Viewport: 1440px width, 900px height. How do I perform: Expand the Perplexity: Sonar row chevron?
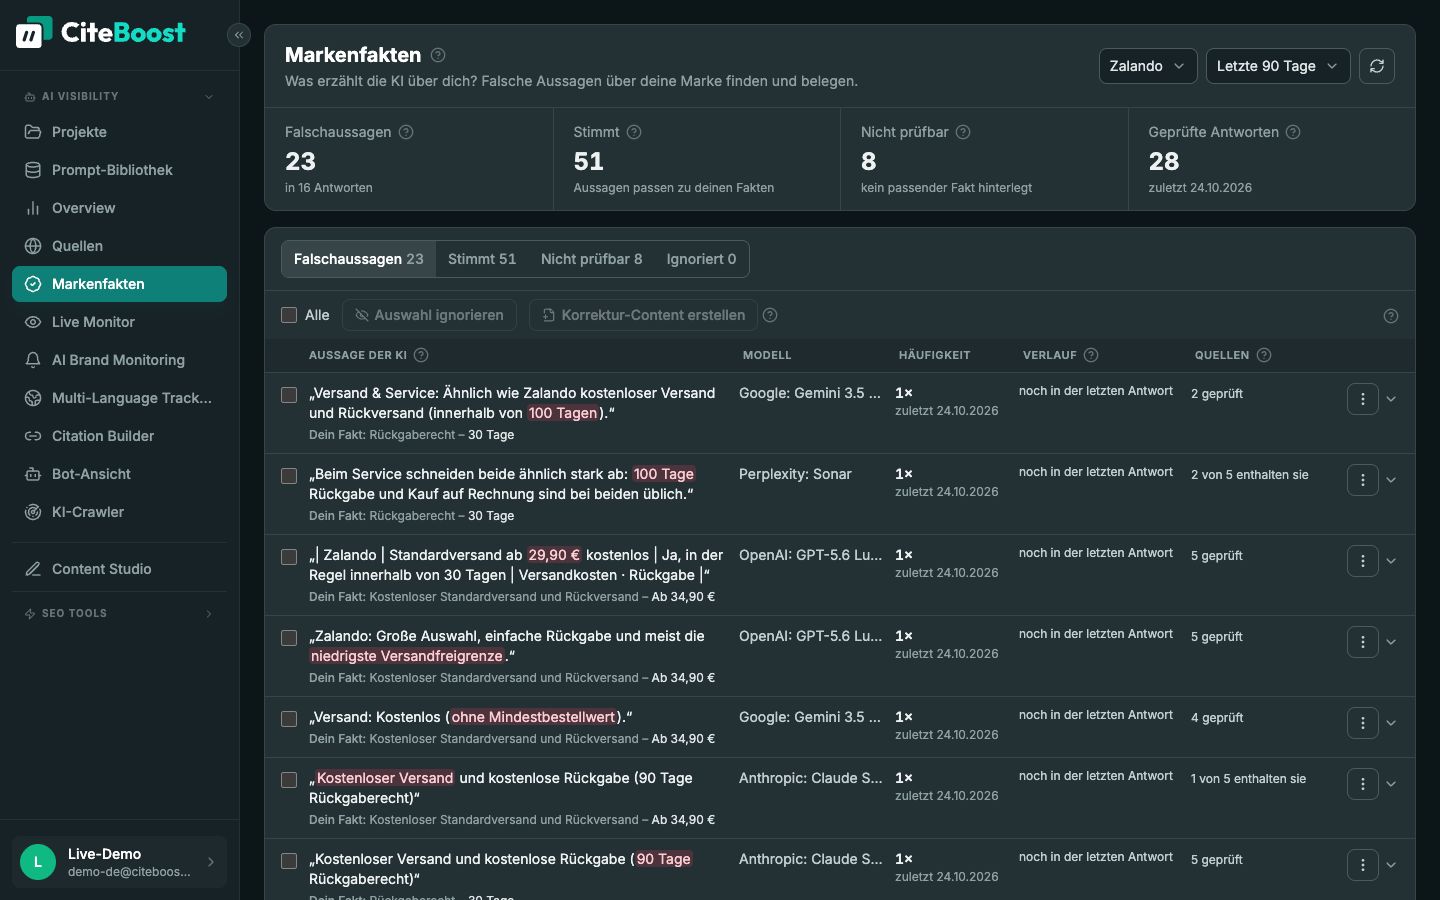(x=1391, y=480)
